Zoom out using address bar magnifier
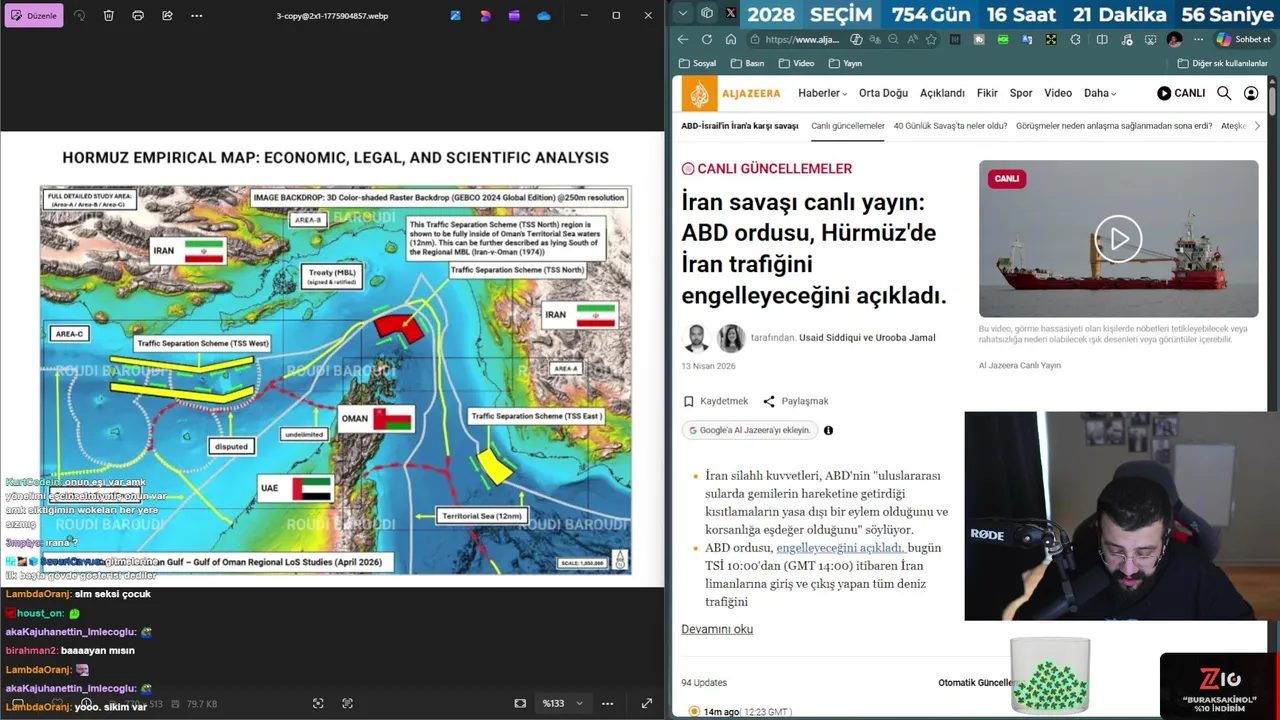The width and height of the screenshot is (1280, 720). pyautogui.click(x=893, y=40)
